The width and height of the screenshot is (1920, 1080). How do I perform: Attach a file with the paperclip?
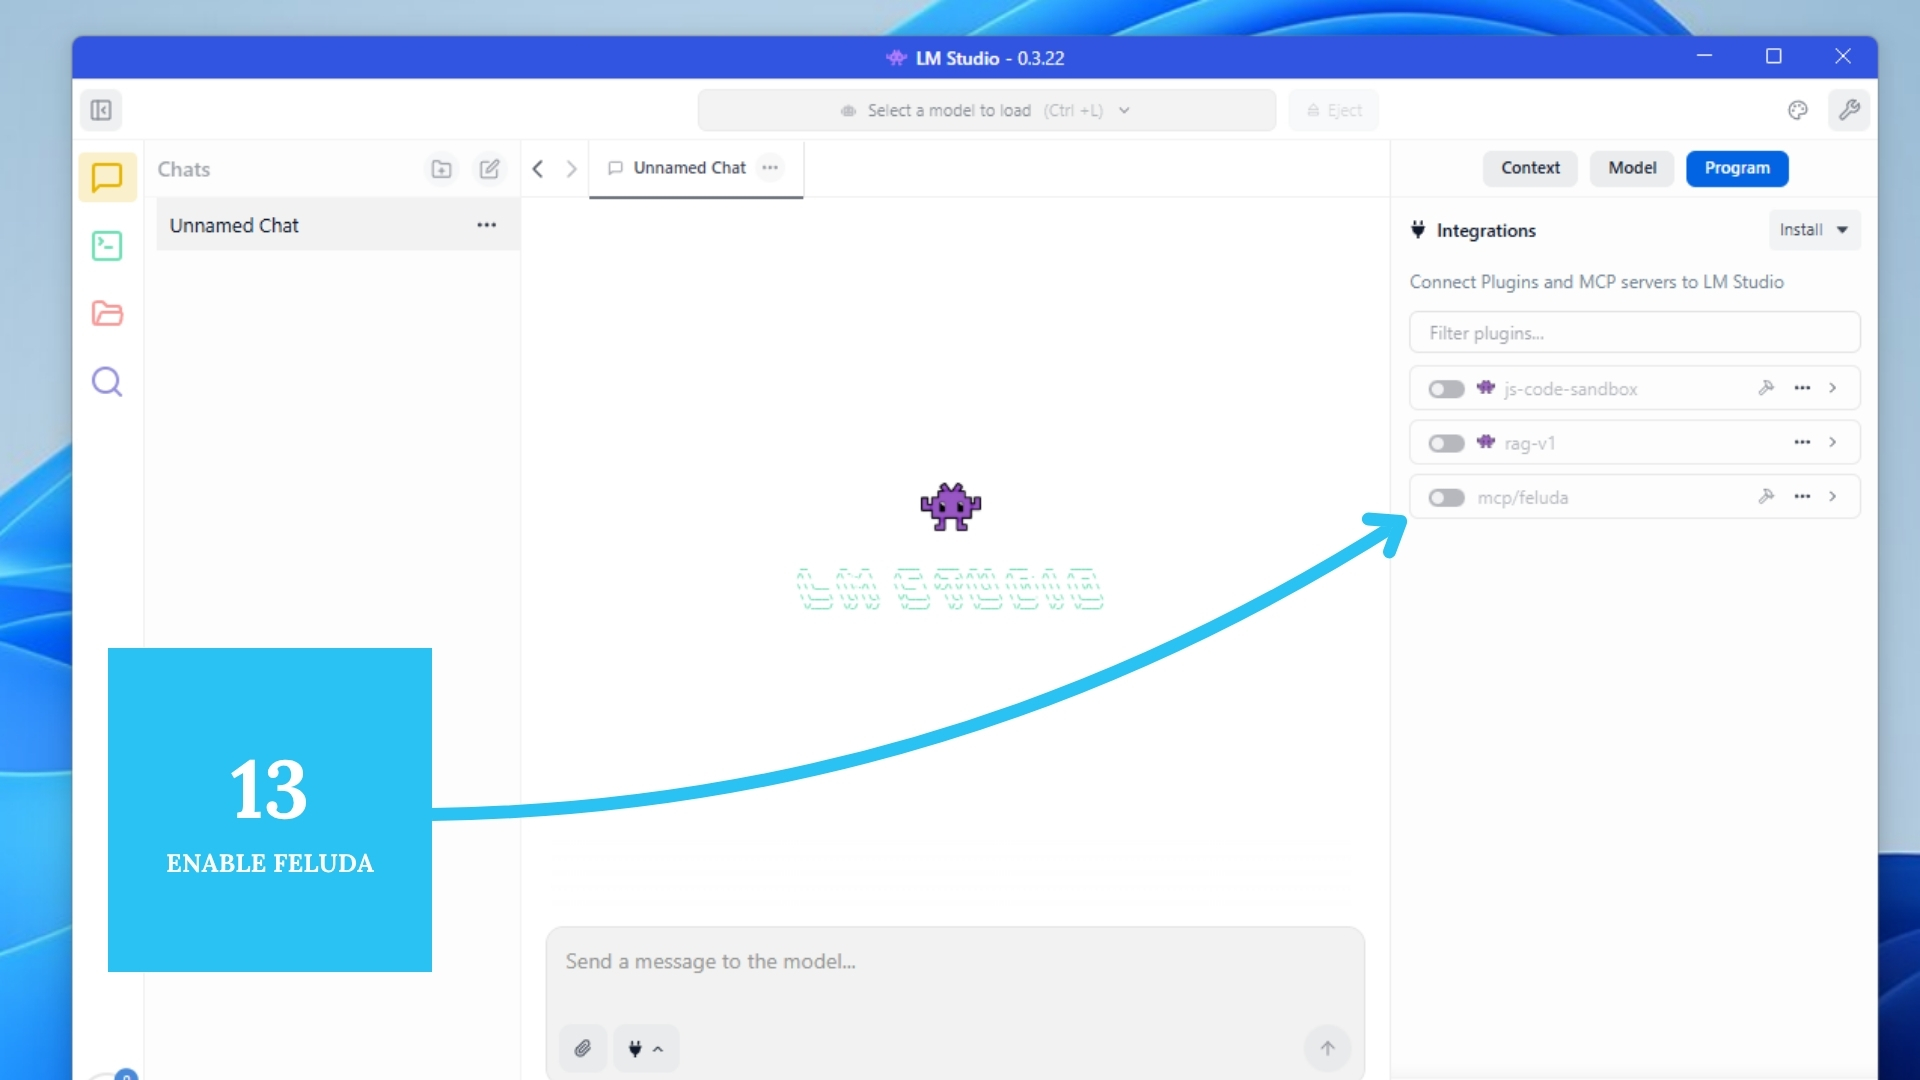click(x=583, y=1048)
